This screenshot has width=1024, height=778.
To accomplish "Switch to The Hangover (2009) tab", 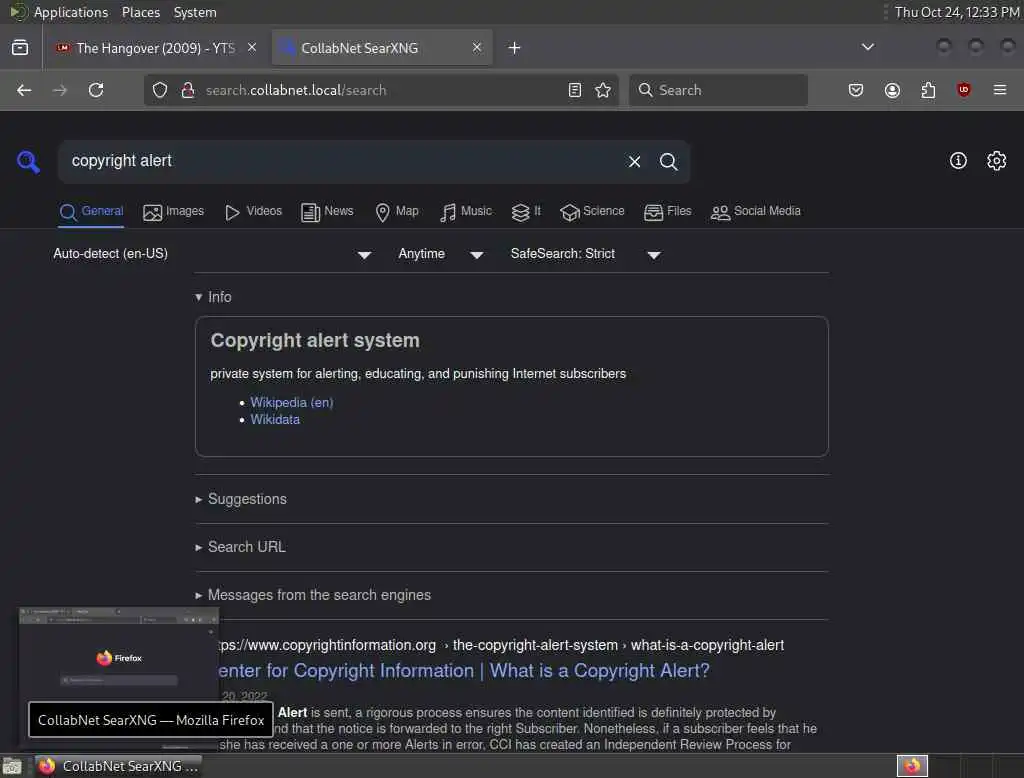I will click(155, 48).
